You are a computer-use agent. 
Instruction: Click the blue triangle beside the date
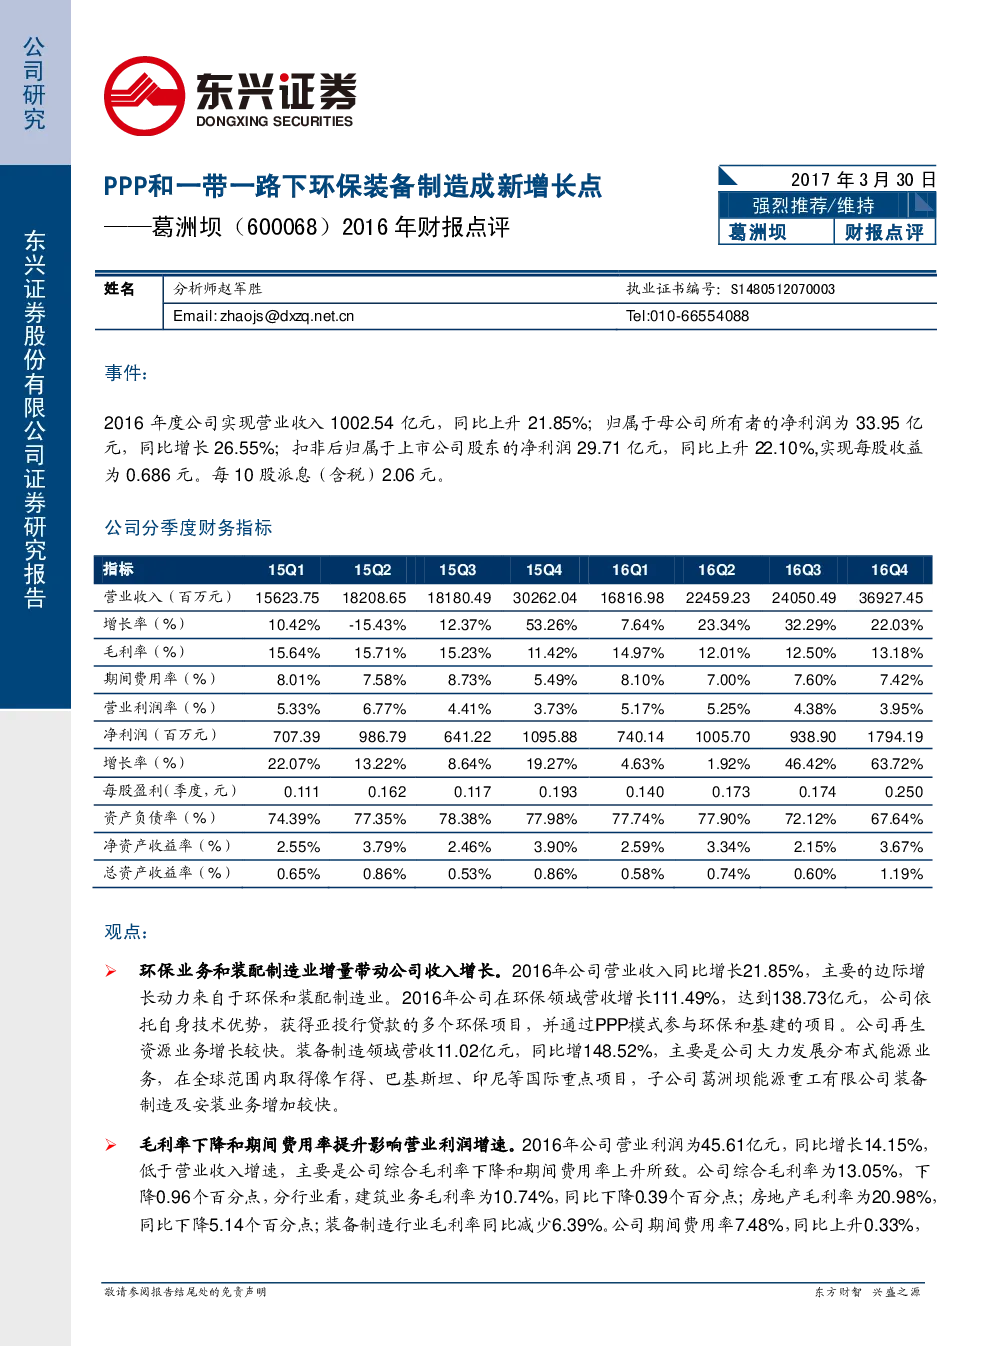(727, 177)
